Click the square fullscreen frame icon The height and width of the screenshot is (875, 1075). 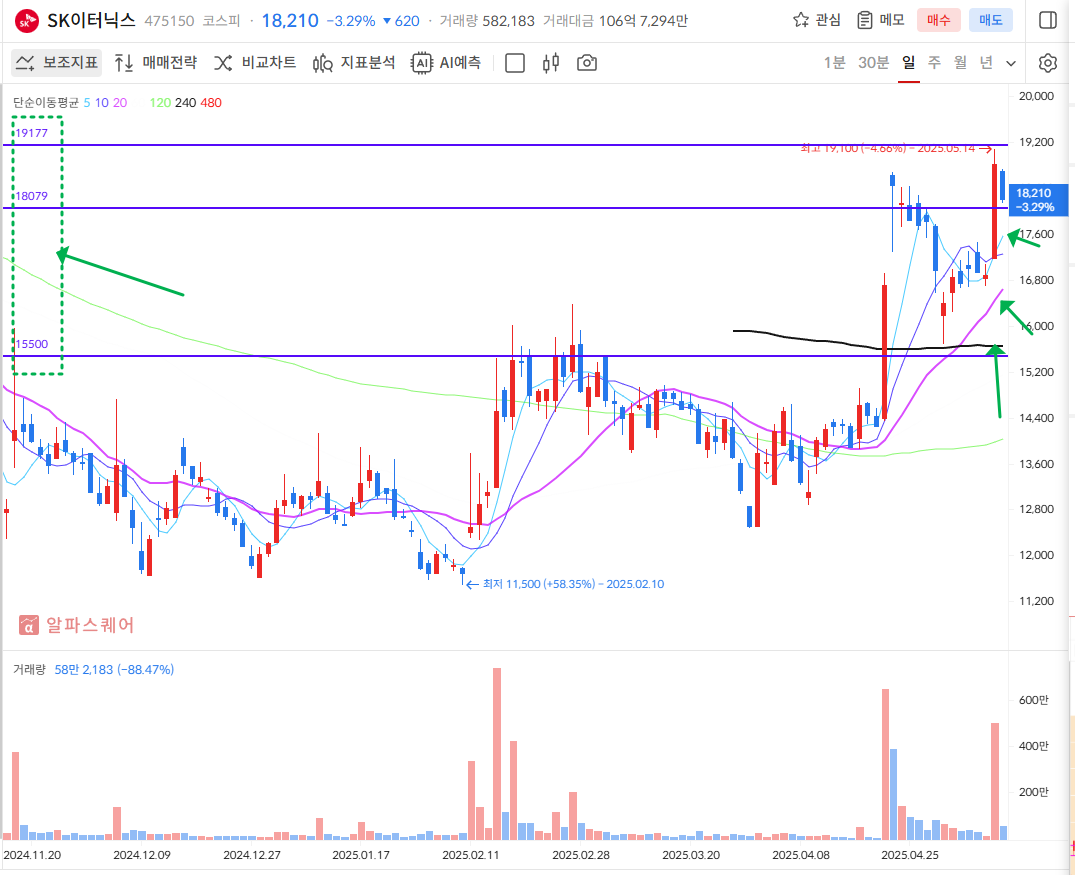515,63
